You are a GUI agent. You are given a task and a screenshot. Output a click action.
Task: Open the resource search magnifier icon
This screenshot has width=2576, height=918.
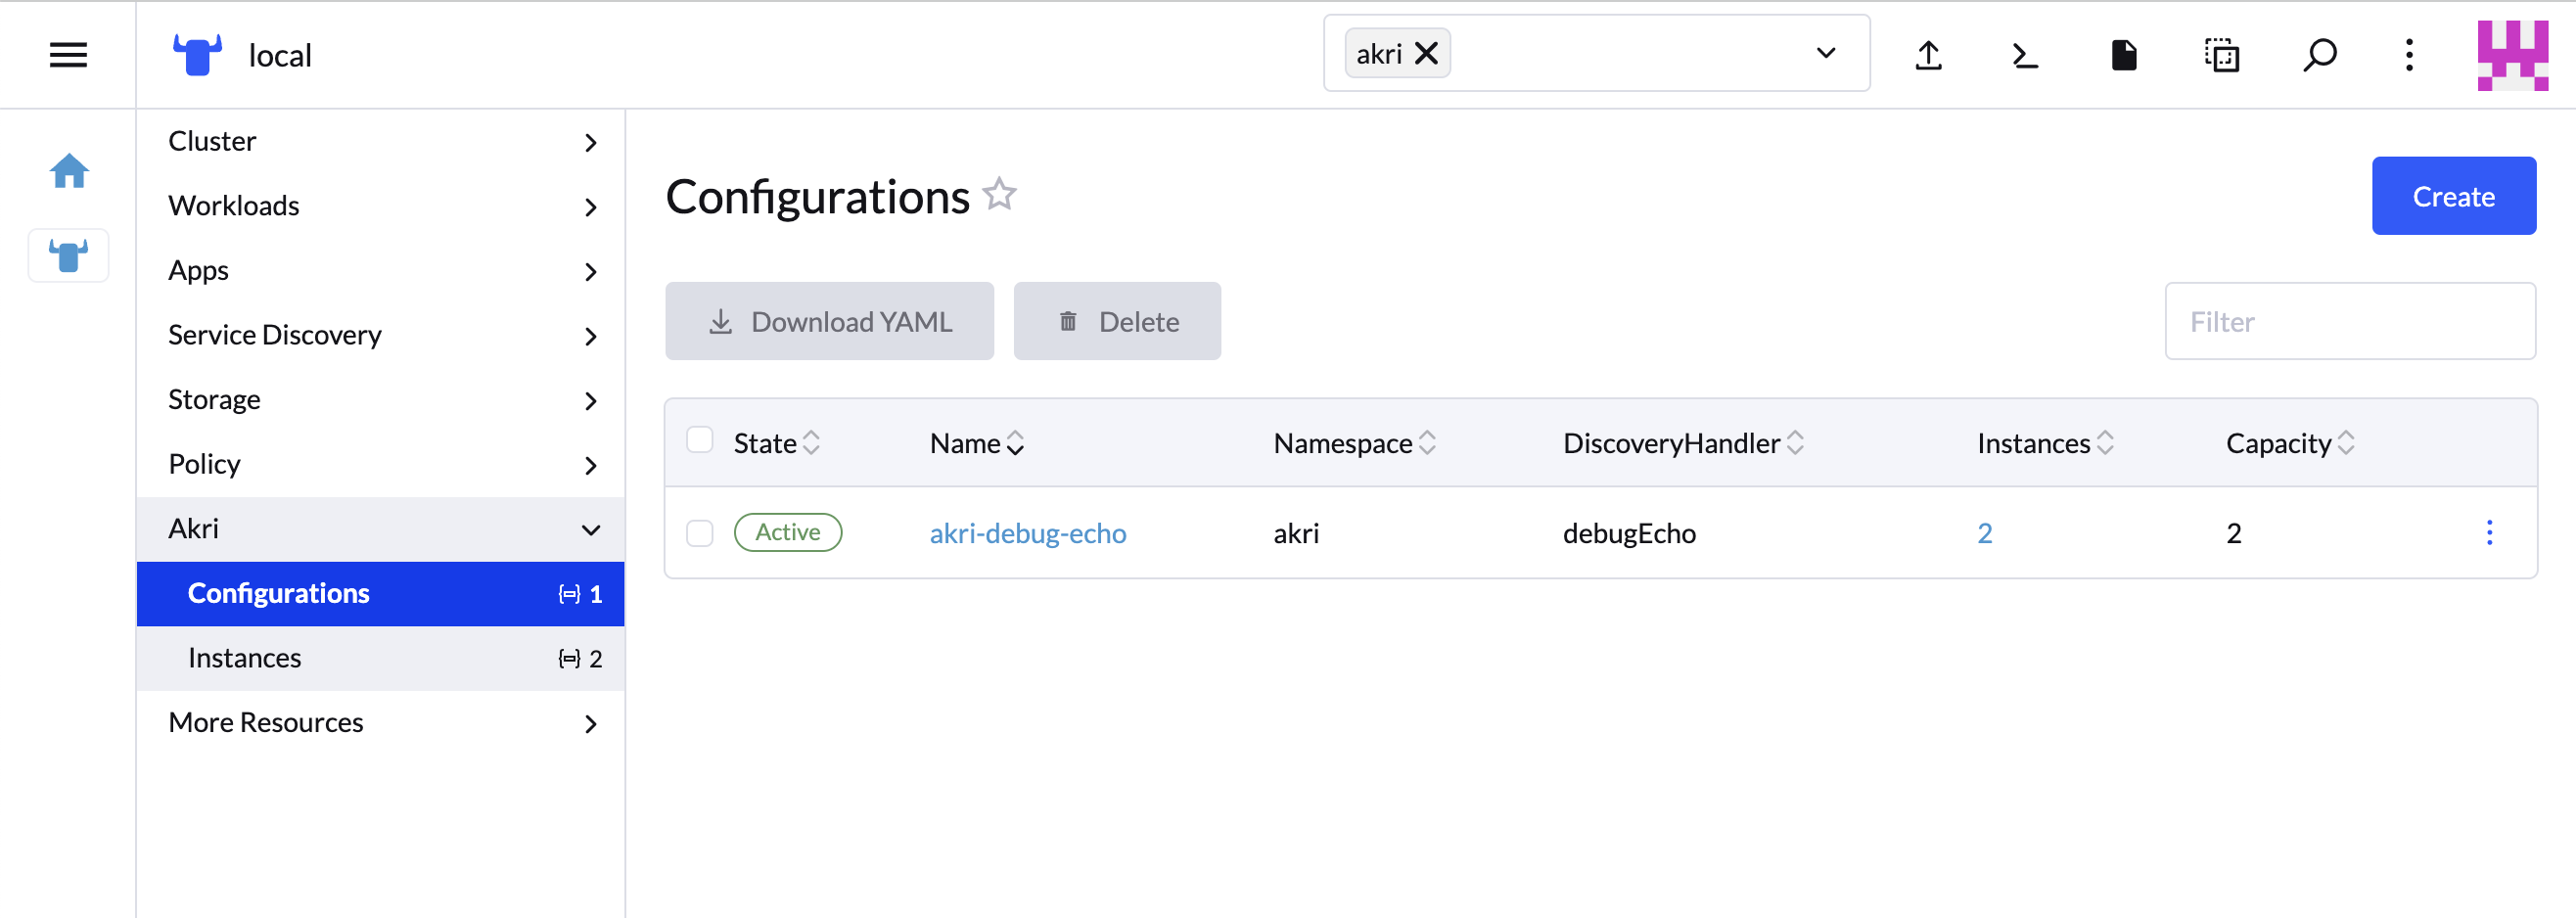click(x=2319, y=55)
